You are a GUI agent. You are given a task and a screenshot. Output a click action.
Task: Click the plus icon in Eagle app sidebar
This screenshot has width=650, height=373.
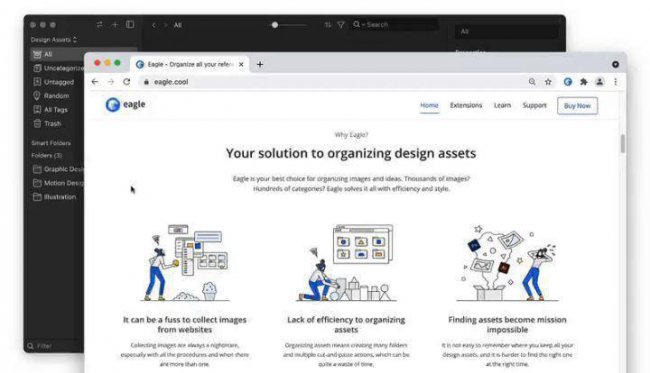[115, 24]
